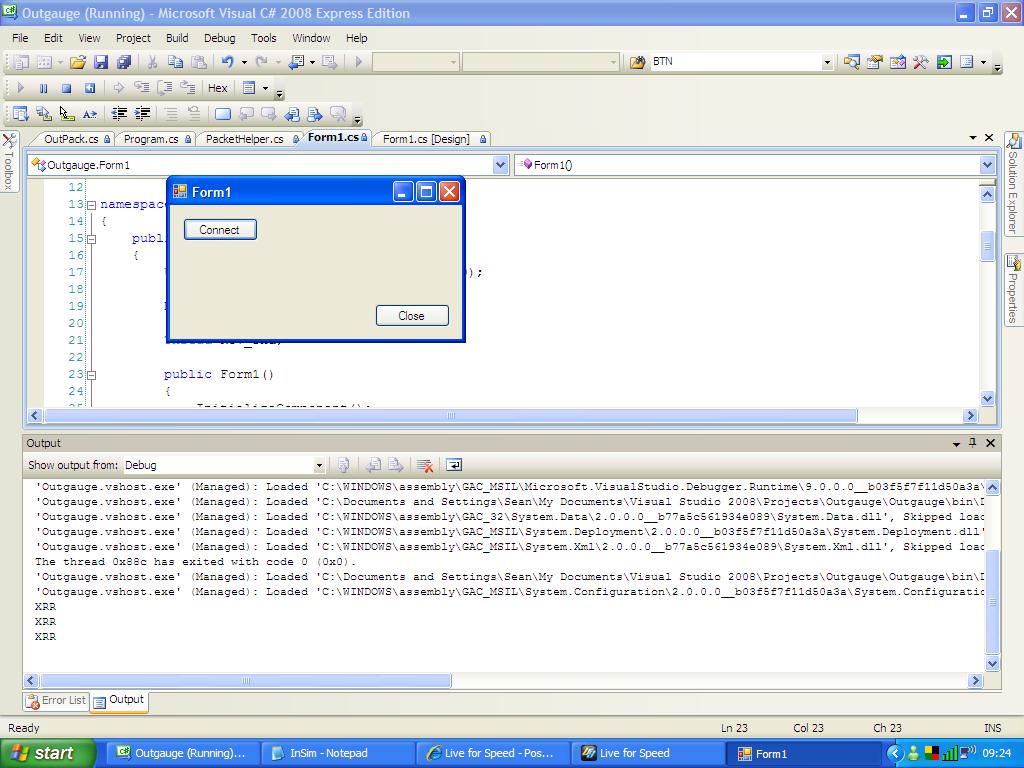
Task: Open Build menu
Action: pyautogui.click(x=177, y=38)
